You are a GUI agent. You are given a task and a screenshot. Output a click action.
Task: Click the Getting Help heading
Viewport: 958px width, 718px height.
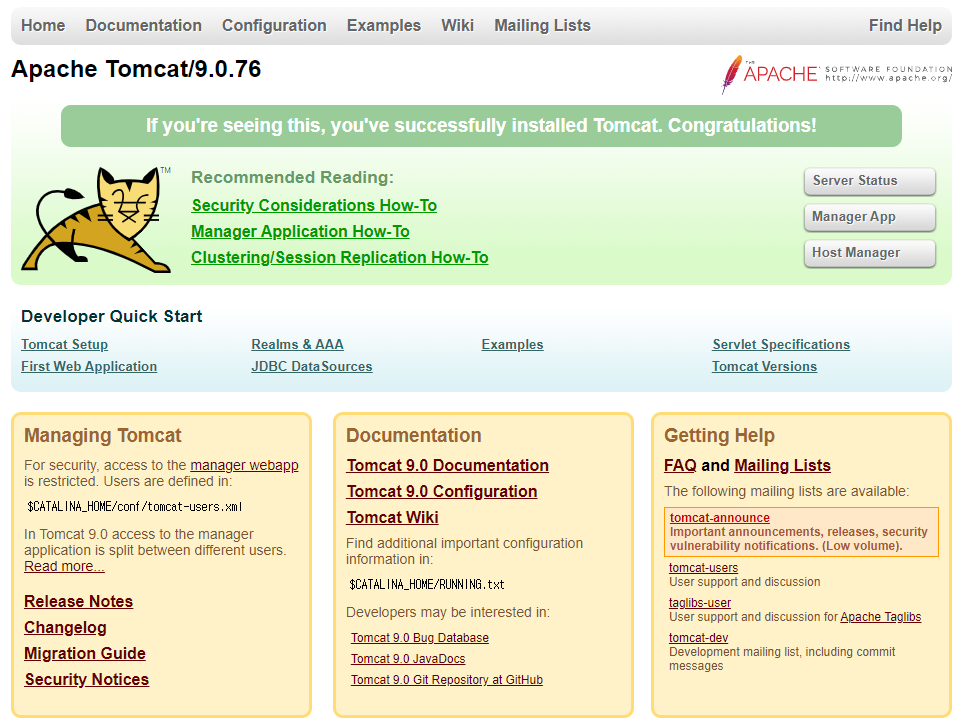(x=719, y=436)
